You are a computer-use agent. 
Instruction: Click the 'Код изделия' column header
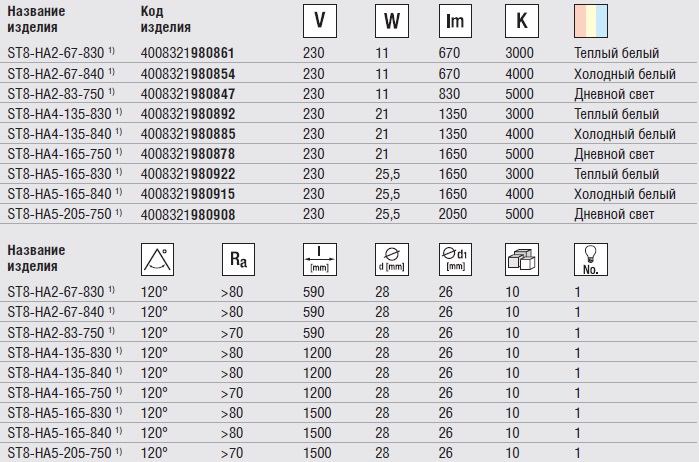166,20
